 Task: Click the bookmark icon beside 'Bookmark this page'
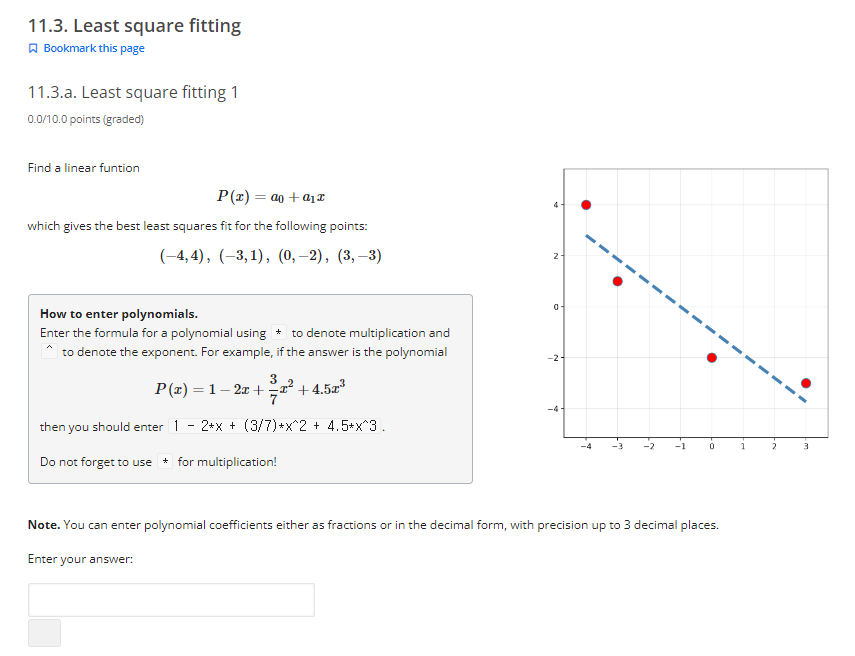click(33, 47)
